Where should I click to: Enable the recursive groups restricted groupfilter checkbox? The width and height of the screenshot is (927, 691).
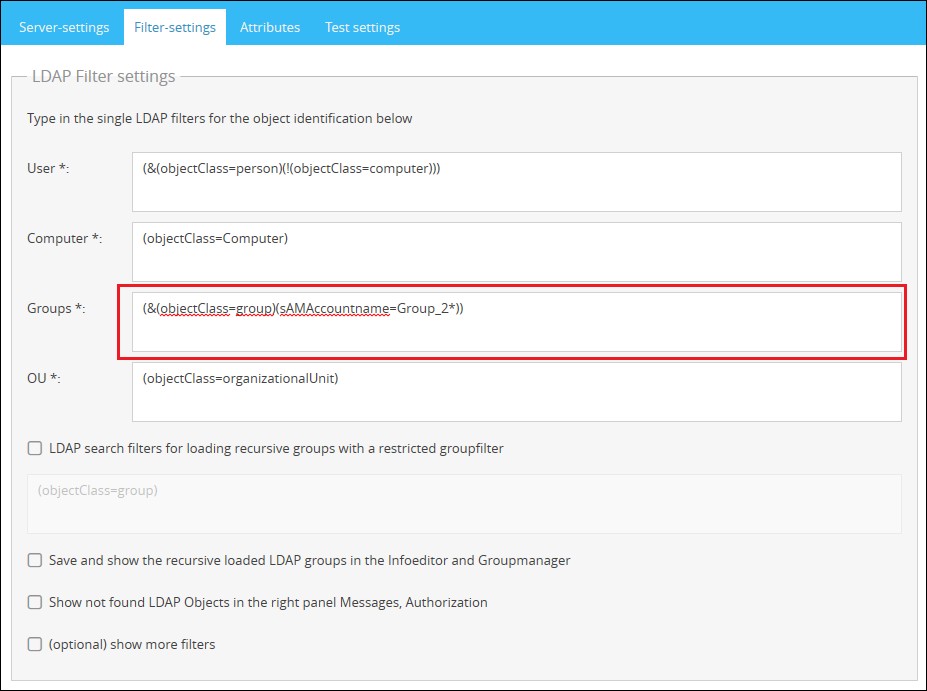coord(35,449)
